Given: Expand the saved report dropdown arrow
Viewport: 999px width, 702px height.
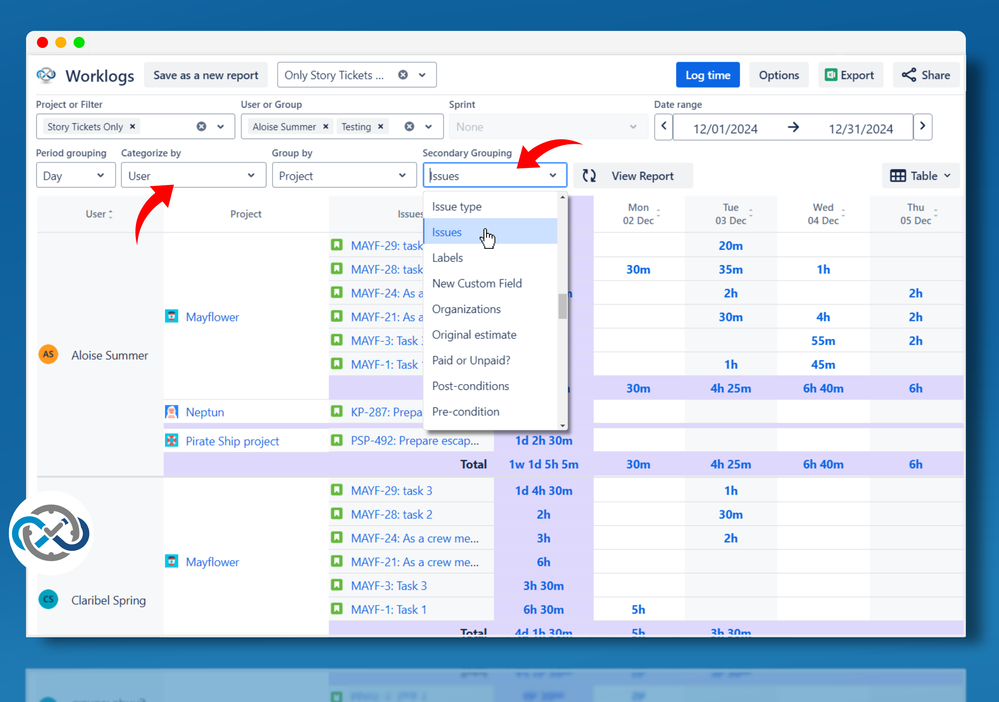Looking at the screenshot, I should (422, 75).
